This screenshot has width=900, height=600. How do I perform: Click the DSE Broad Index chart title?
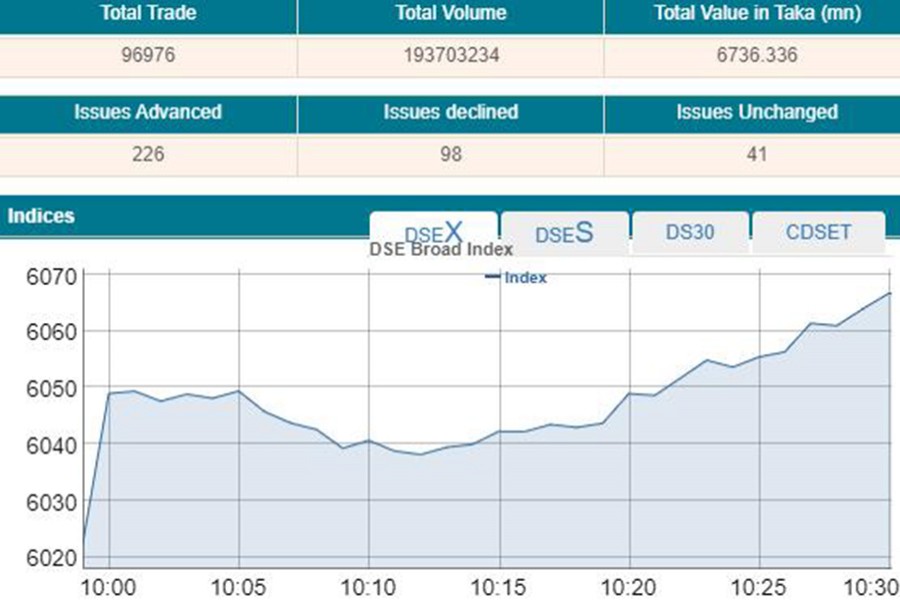pyautogui.click(x=441, y=250)
